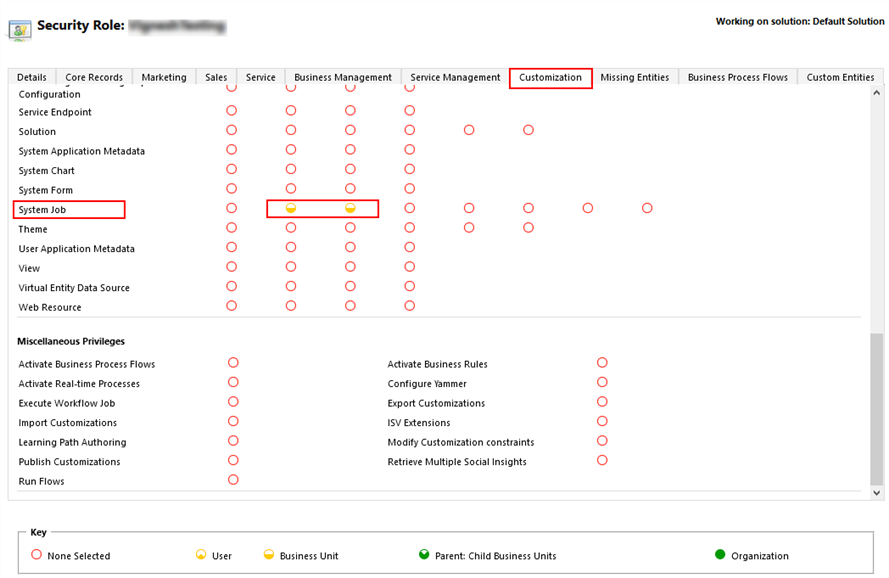Toggle the Import Customizations privilege circle
Screen dimensions: 889x578
coord(233,421)
